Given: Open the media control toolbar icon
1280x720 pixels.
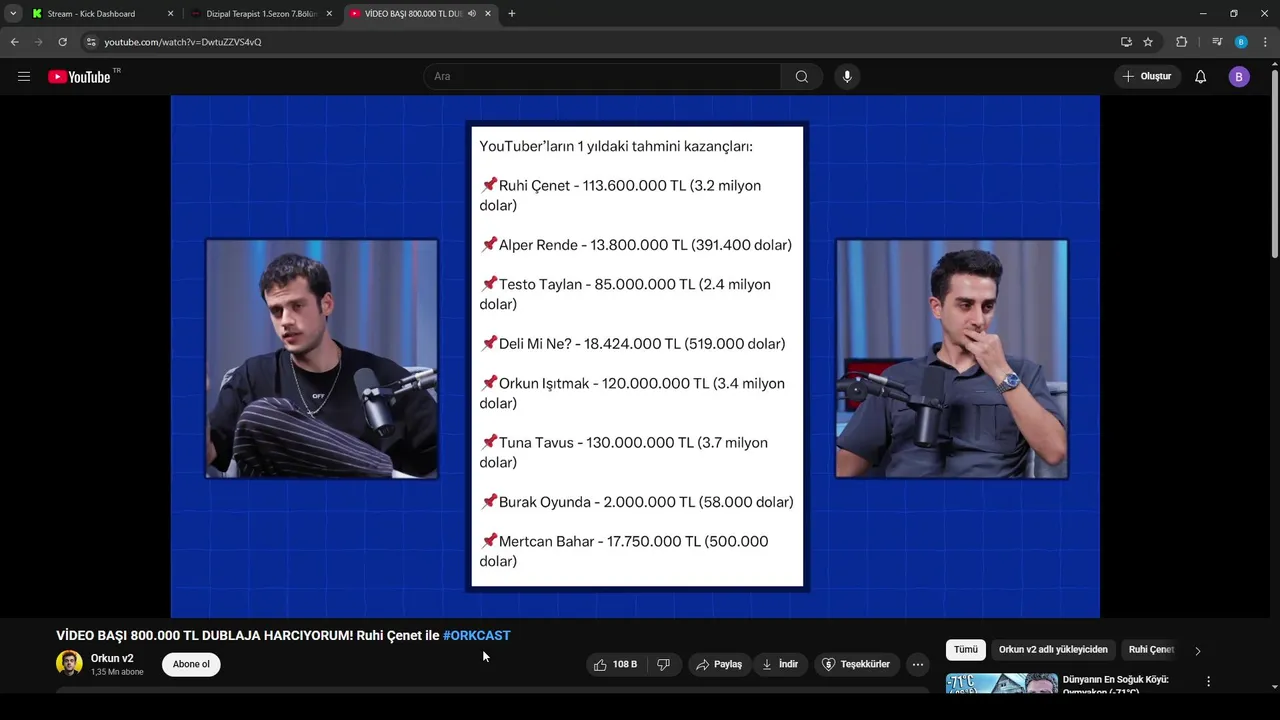Looking at the screenshot, I should [x=1217, y=42].
